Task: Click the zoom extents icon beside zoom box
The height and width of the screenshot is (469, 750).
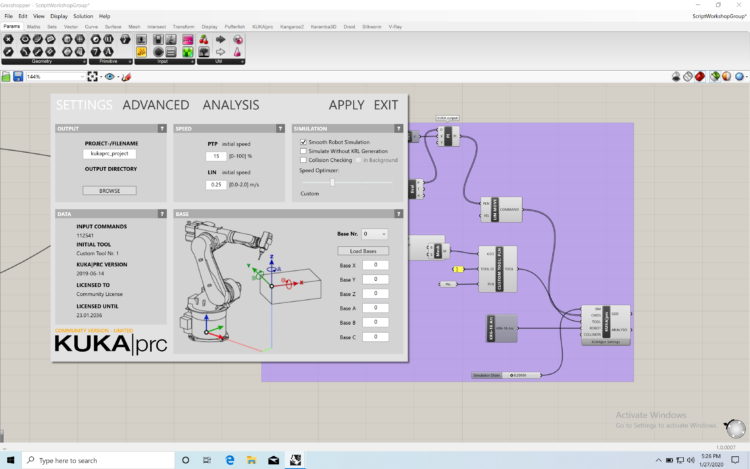Action: (92, 76)
